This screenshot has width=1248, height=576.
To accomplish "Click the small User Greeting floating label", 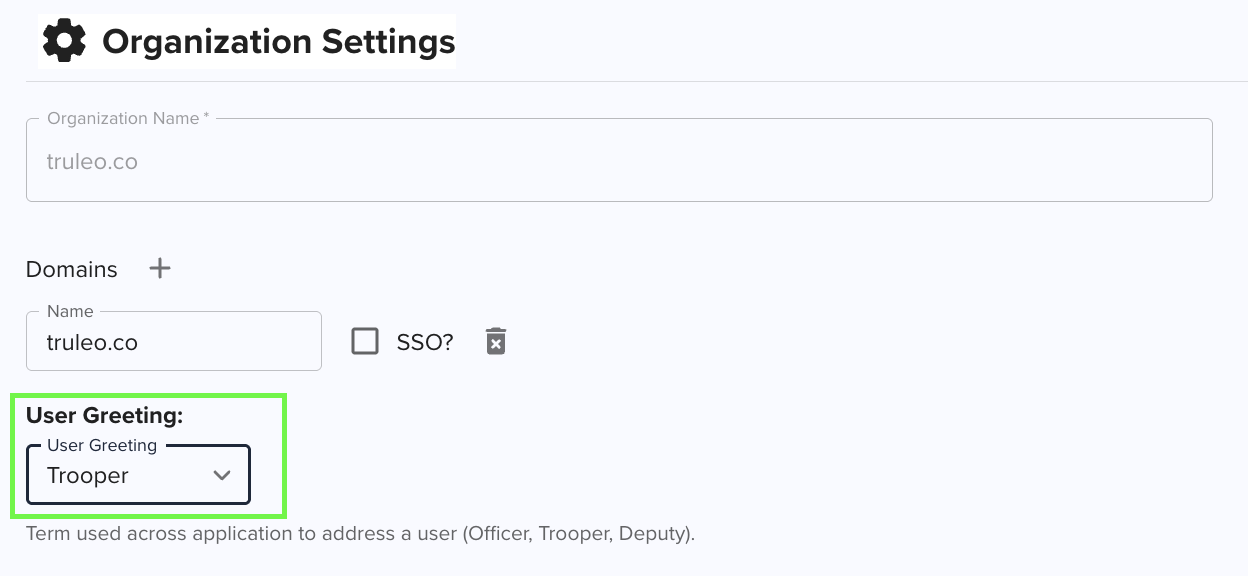I will (102, 445).
